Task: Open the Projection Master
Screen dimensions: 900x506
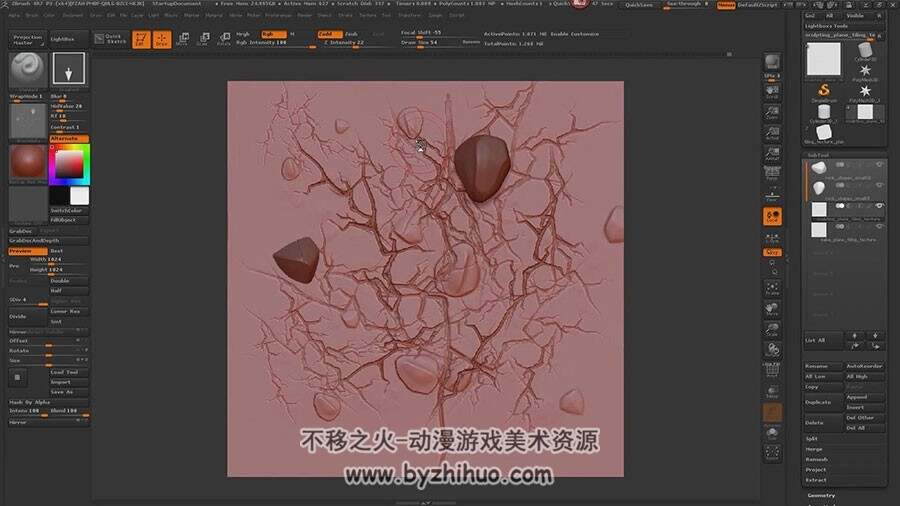Action: (27, 40)
